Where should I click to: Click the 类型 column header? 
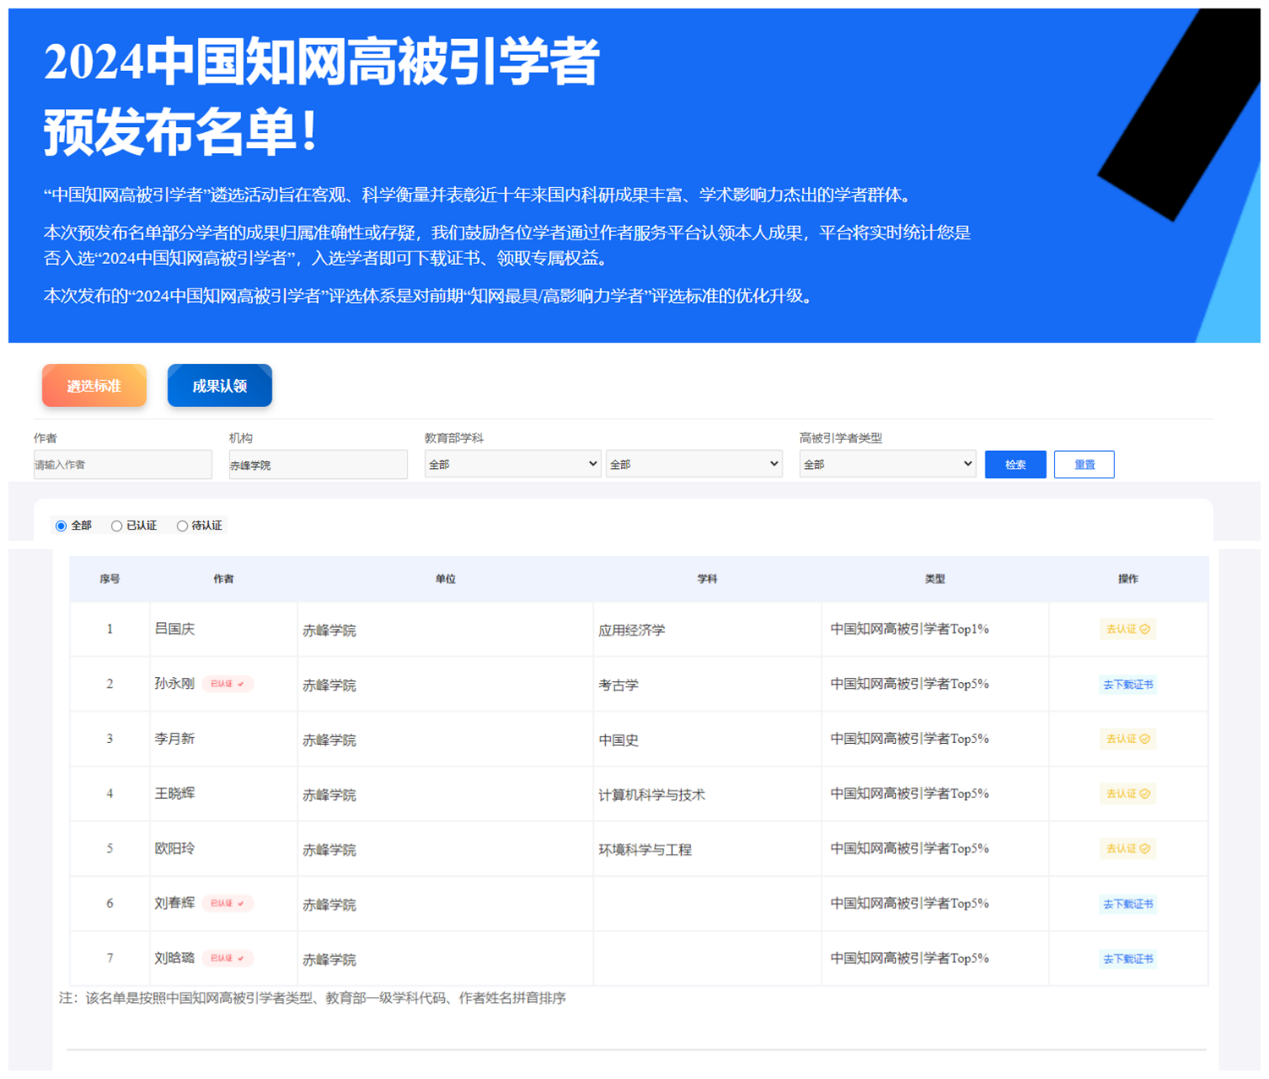[x=935, y=579]
